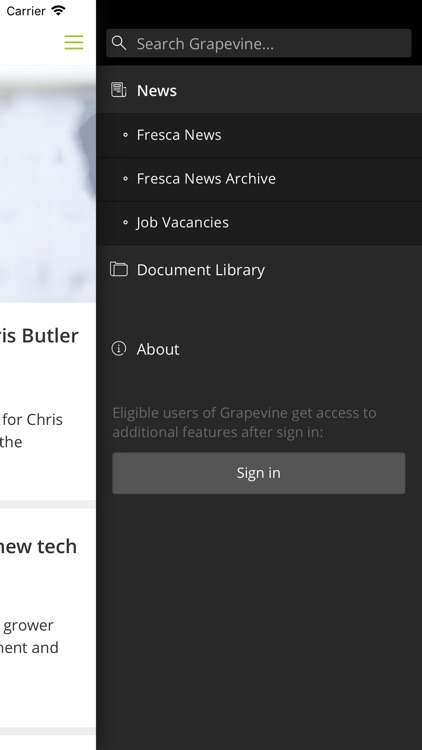Image resolution: width=422 pixels, height=750 pixels.
Task: Tap the magnifying glass search icon
Action: pyautogui.click(x=119, y=43)
